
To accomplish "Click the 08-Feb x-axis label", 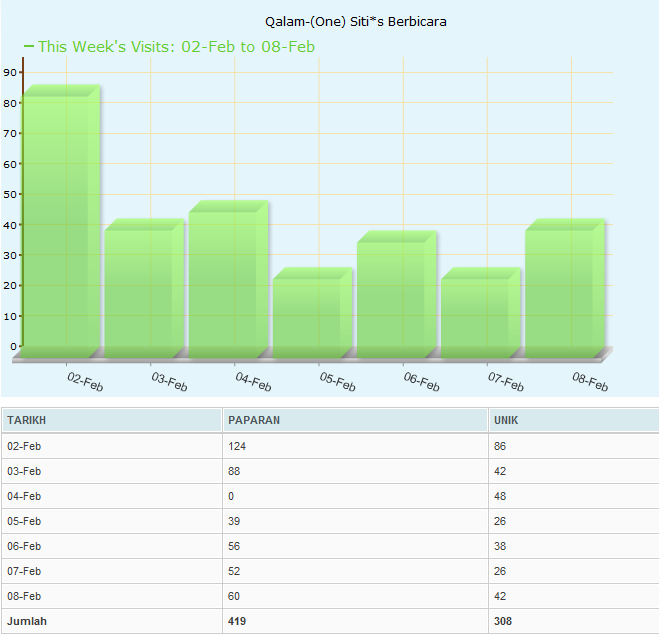I will point(590,382).
